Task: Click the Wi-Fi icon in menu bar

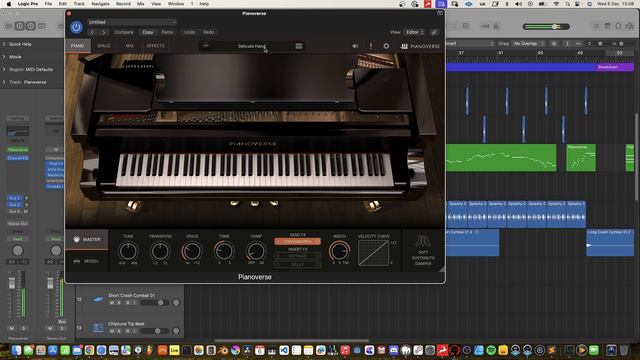Action: point(556,4)
